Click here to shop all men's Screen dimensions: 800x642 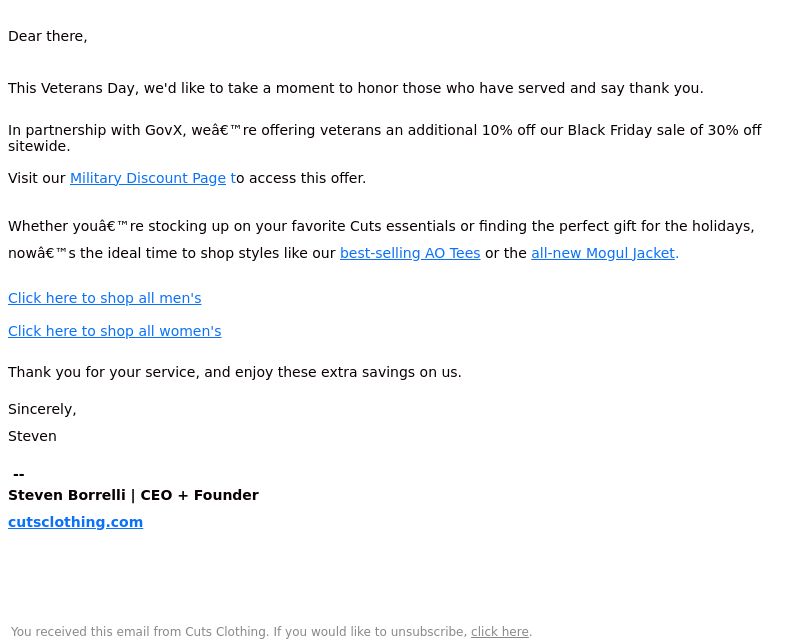click(105, 298)
